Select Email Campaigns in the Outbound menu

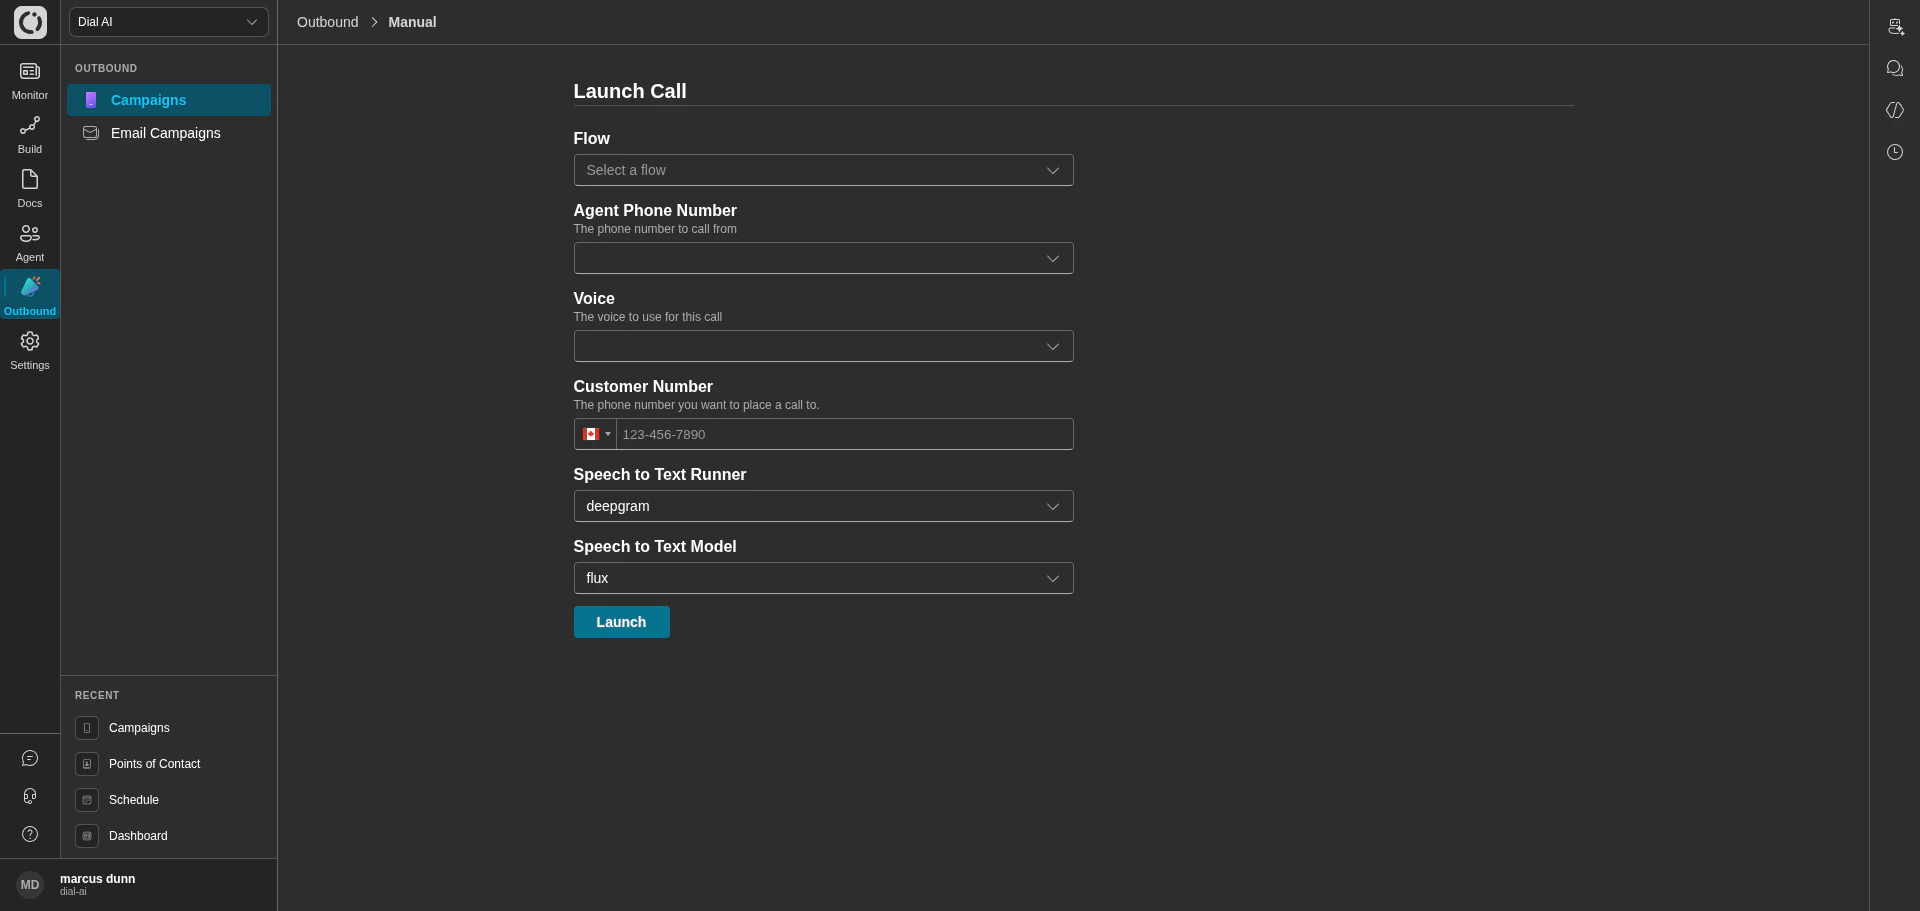coord(169,133)
